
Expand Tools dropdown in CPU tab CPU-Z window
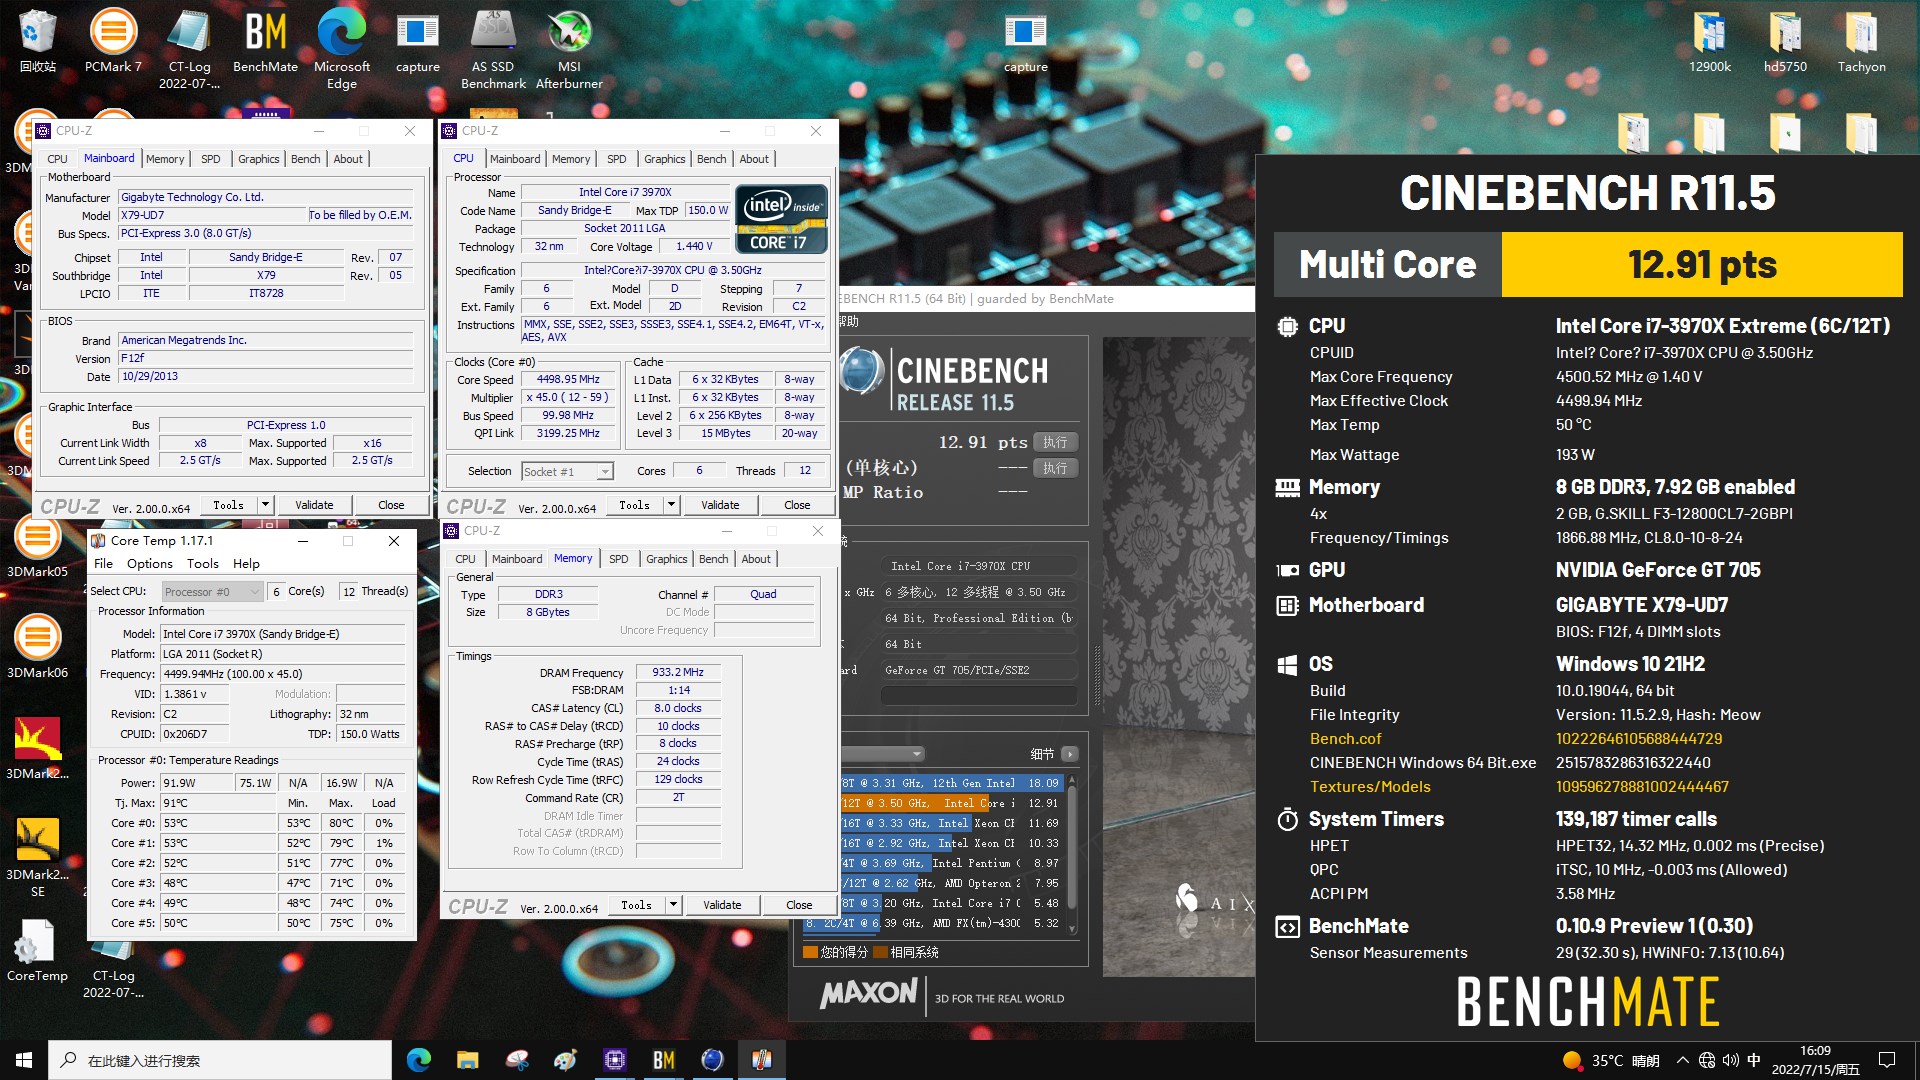[x=671, y=505]
